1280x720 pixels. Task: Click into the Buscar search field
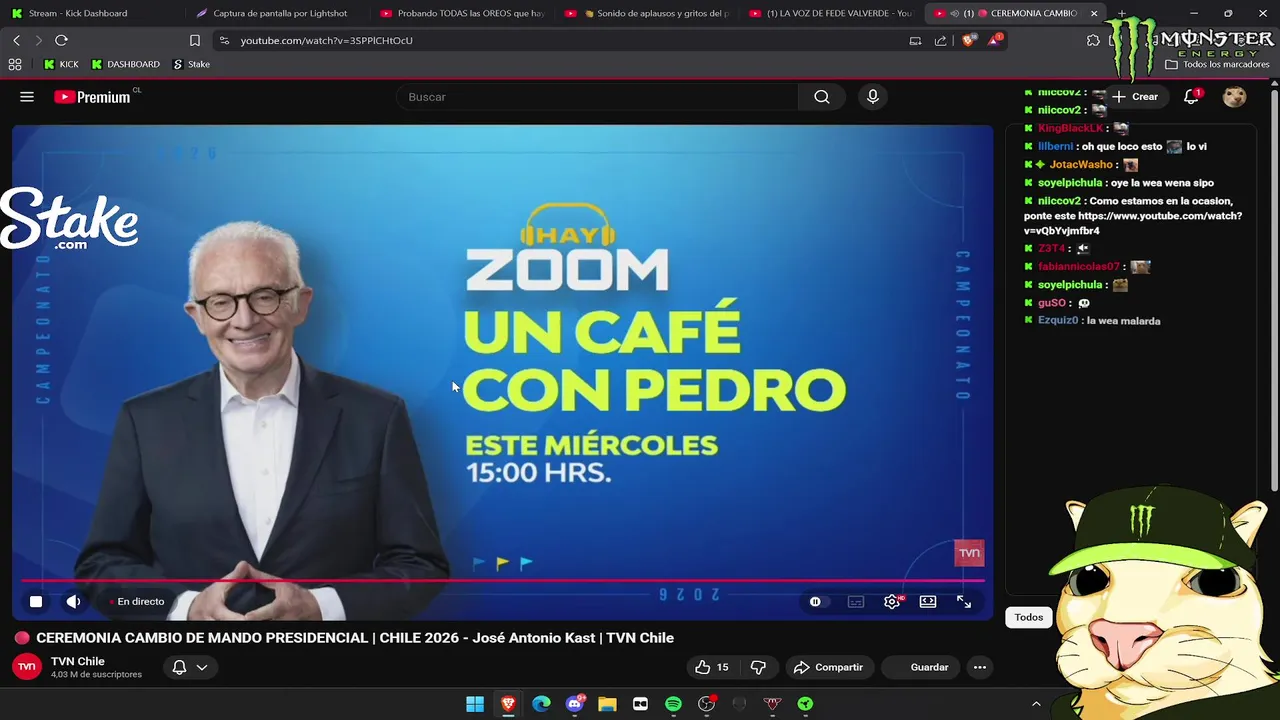[598, 97]
